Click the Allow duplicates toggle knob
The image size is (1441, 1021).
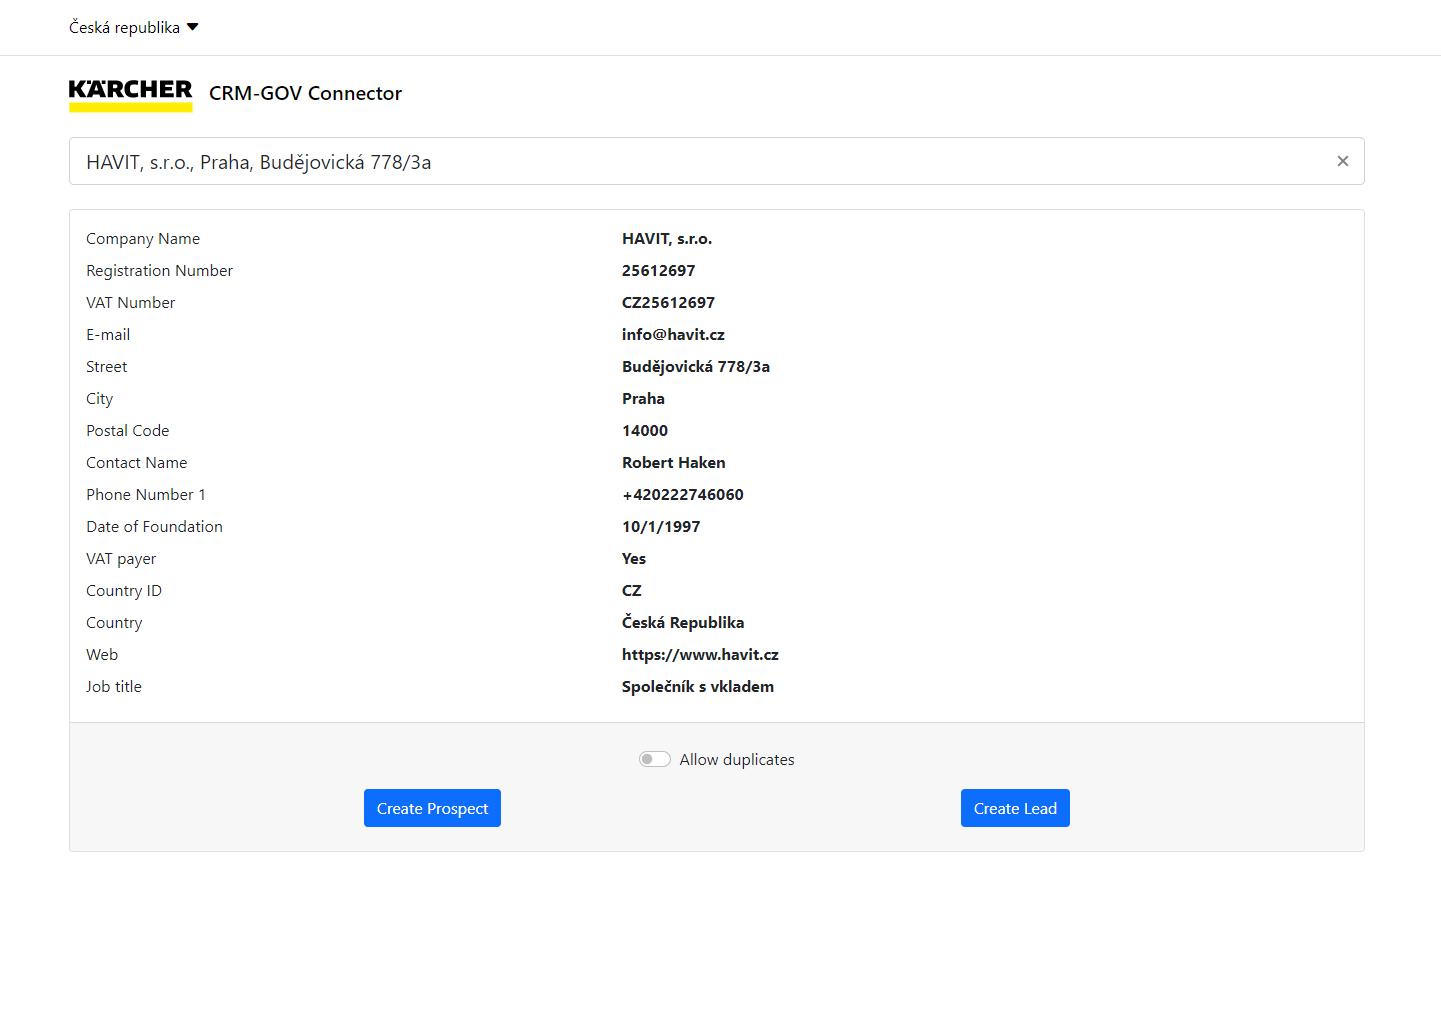(x=649, y=759)
